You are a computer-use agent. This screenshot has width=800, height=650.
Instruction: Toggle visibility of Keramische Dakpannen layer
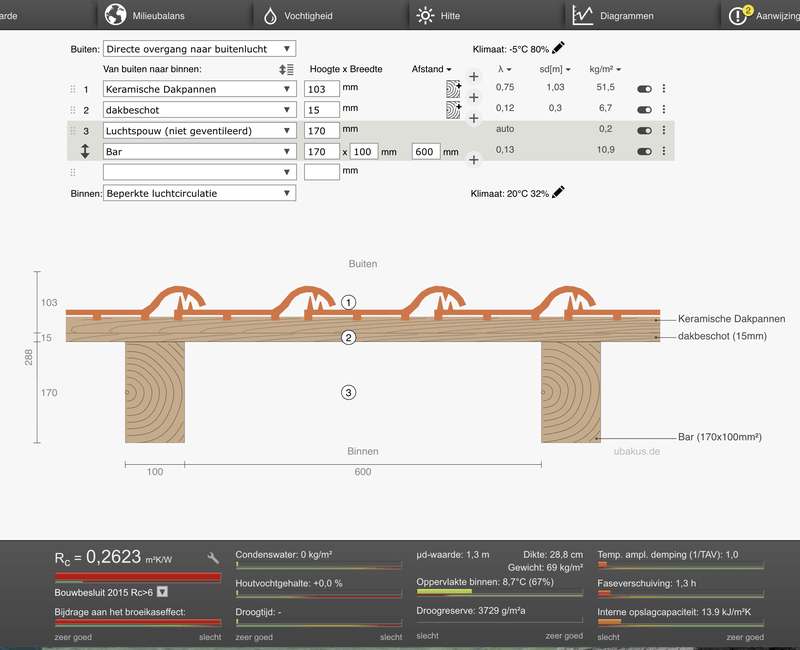(x=644, y=89)
